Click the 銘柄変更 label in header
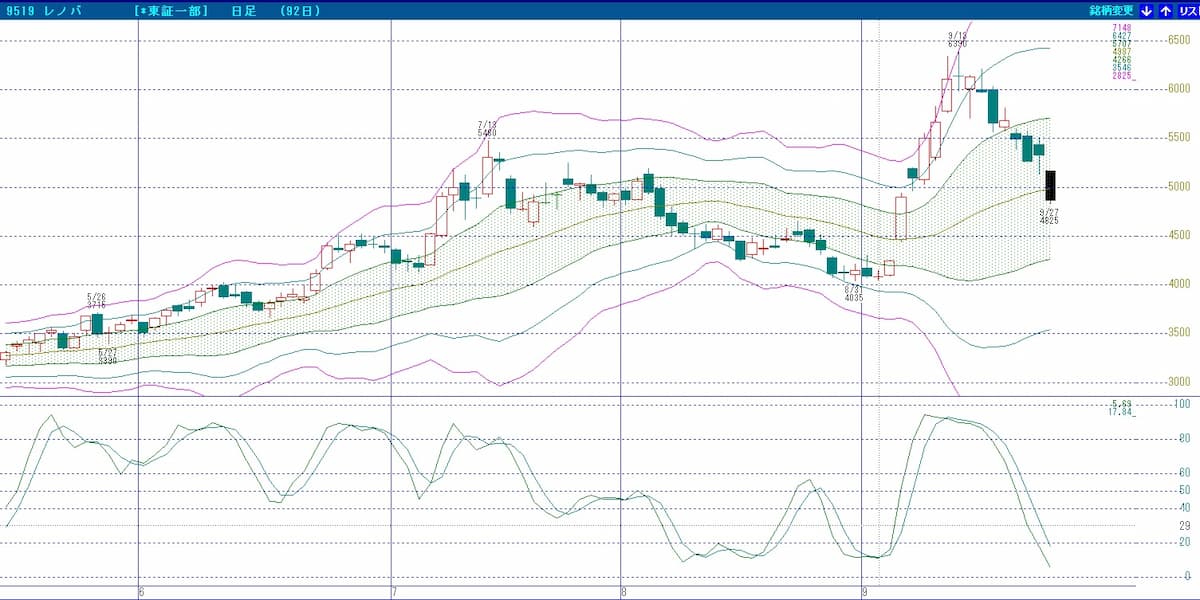Screen dimensions: 1200x600 (1111, 10)
